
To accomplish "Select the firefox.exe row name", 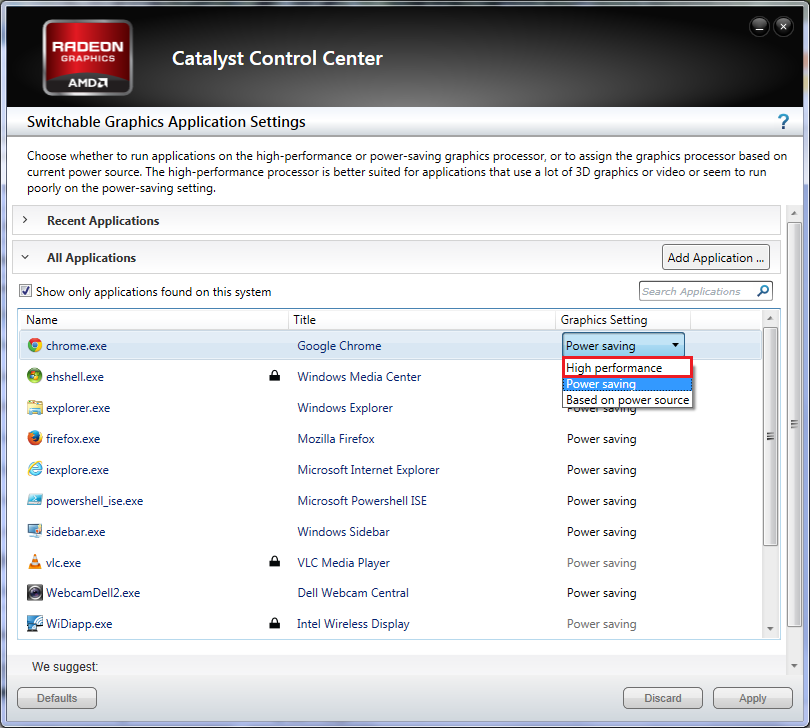I will point(73,439).
